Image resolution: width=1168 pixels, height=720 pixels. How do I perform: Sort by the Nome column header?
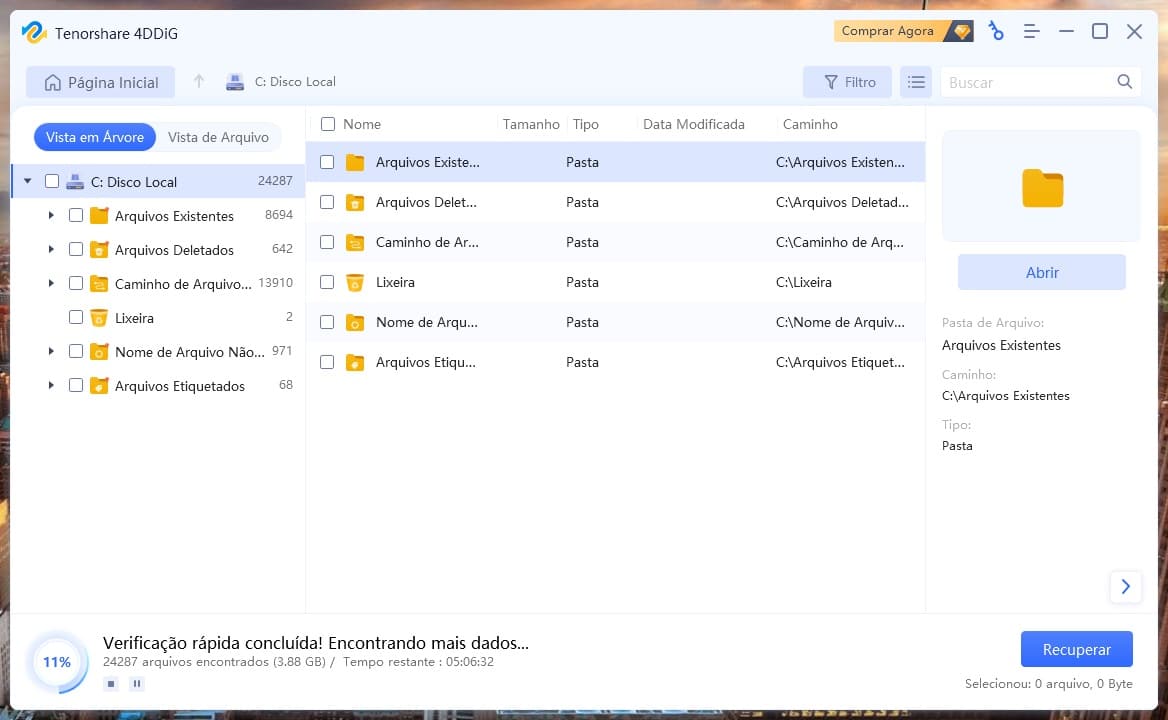(362, 124)
